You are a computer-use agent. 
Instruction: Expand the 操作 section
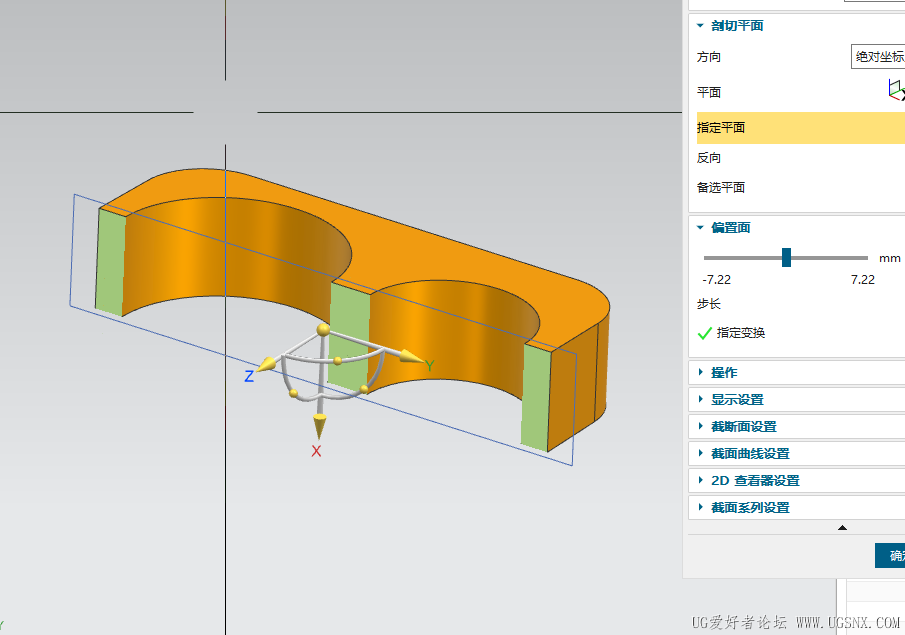click(700, 372)
